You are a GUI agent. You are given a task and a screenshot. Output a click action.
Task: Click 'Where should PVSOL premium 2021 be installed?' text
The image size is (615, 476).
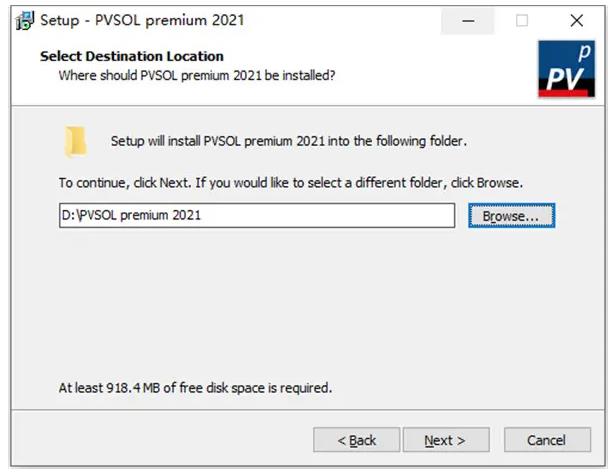pos(197,75)
